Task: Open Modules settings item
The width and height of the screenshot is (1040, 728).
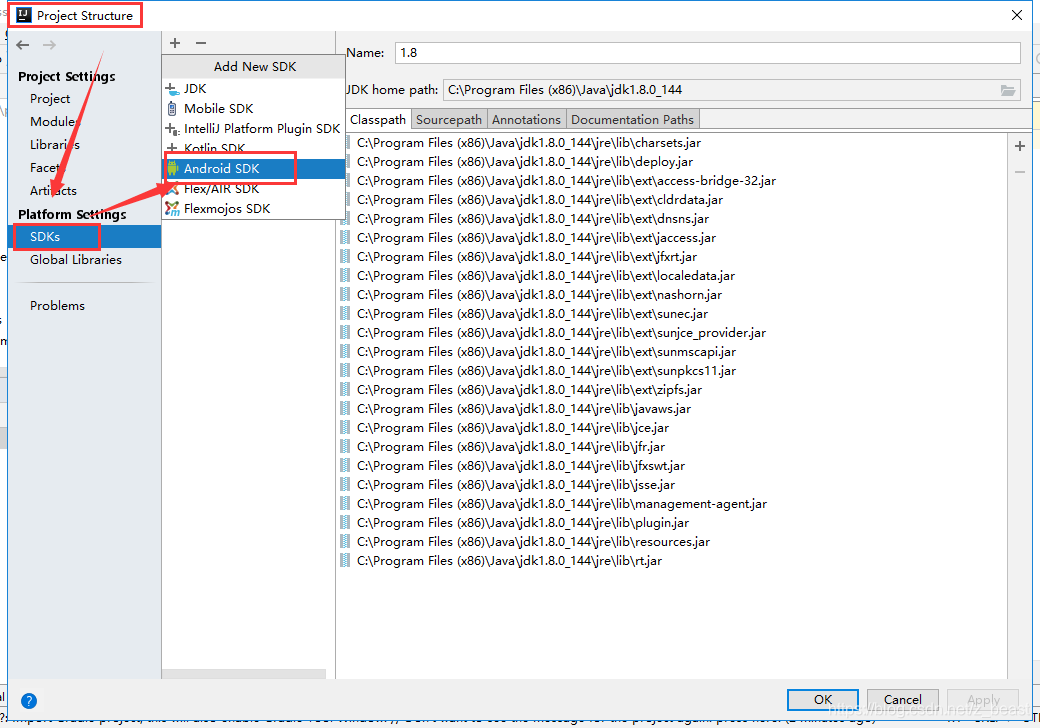Action: (55, 122)
